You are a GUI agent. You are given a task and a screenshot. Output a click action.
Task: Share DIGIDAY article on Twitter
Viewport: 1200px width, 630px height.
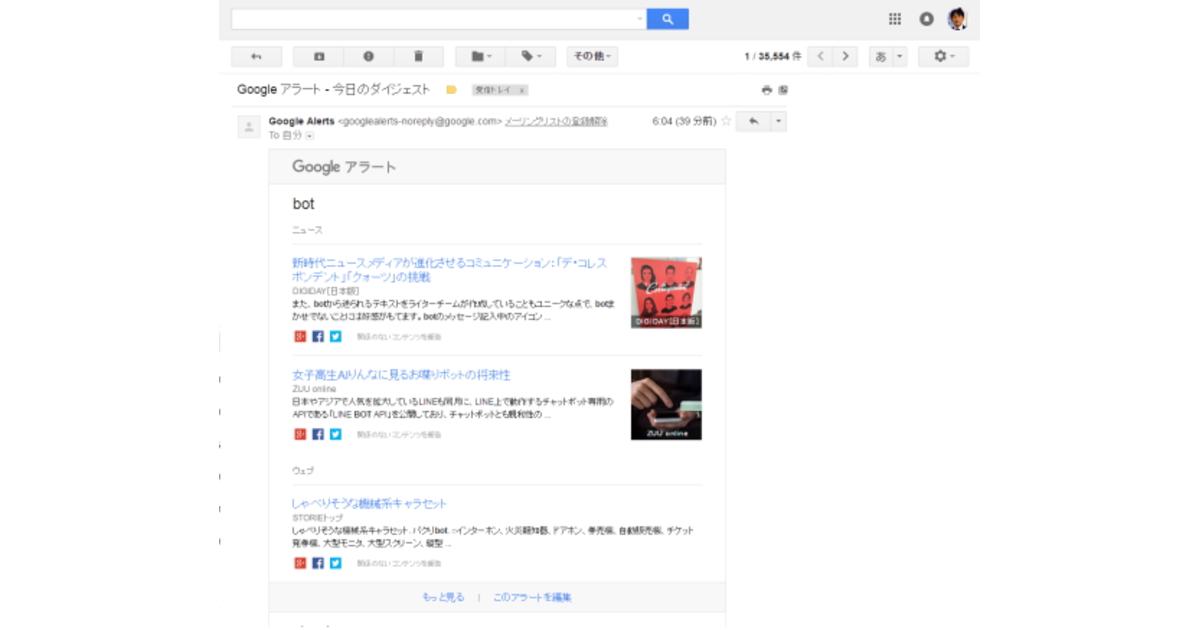tap(336, 336)
